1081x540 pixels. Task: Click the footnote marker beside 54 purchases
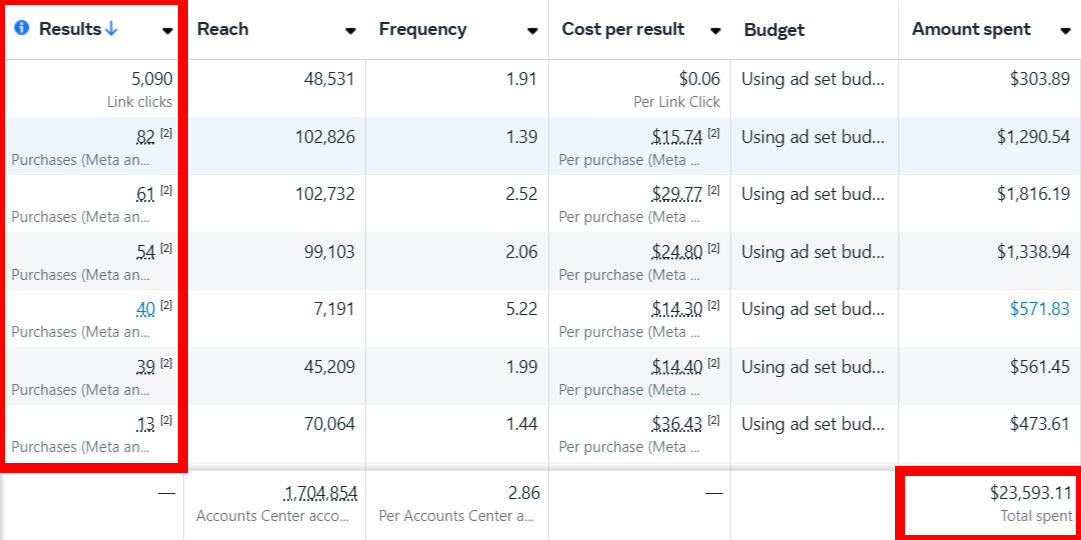pyautogui.click(x=166, y=248)
